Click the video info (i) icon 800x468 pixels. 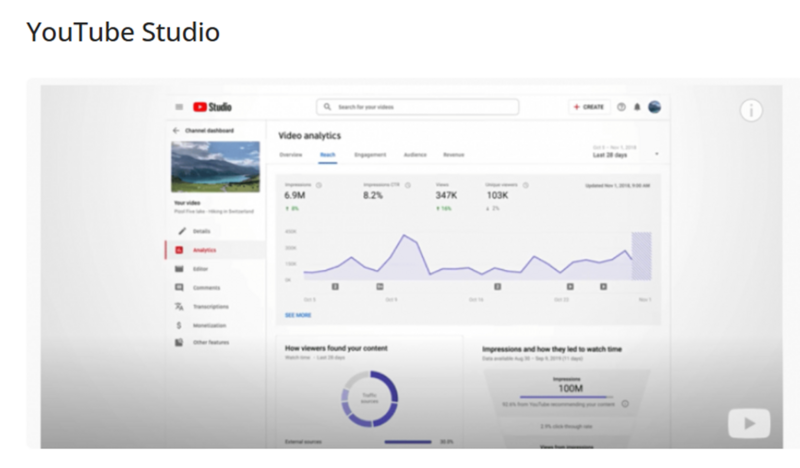(x=751, y=110)
